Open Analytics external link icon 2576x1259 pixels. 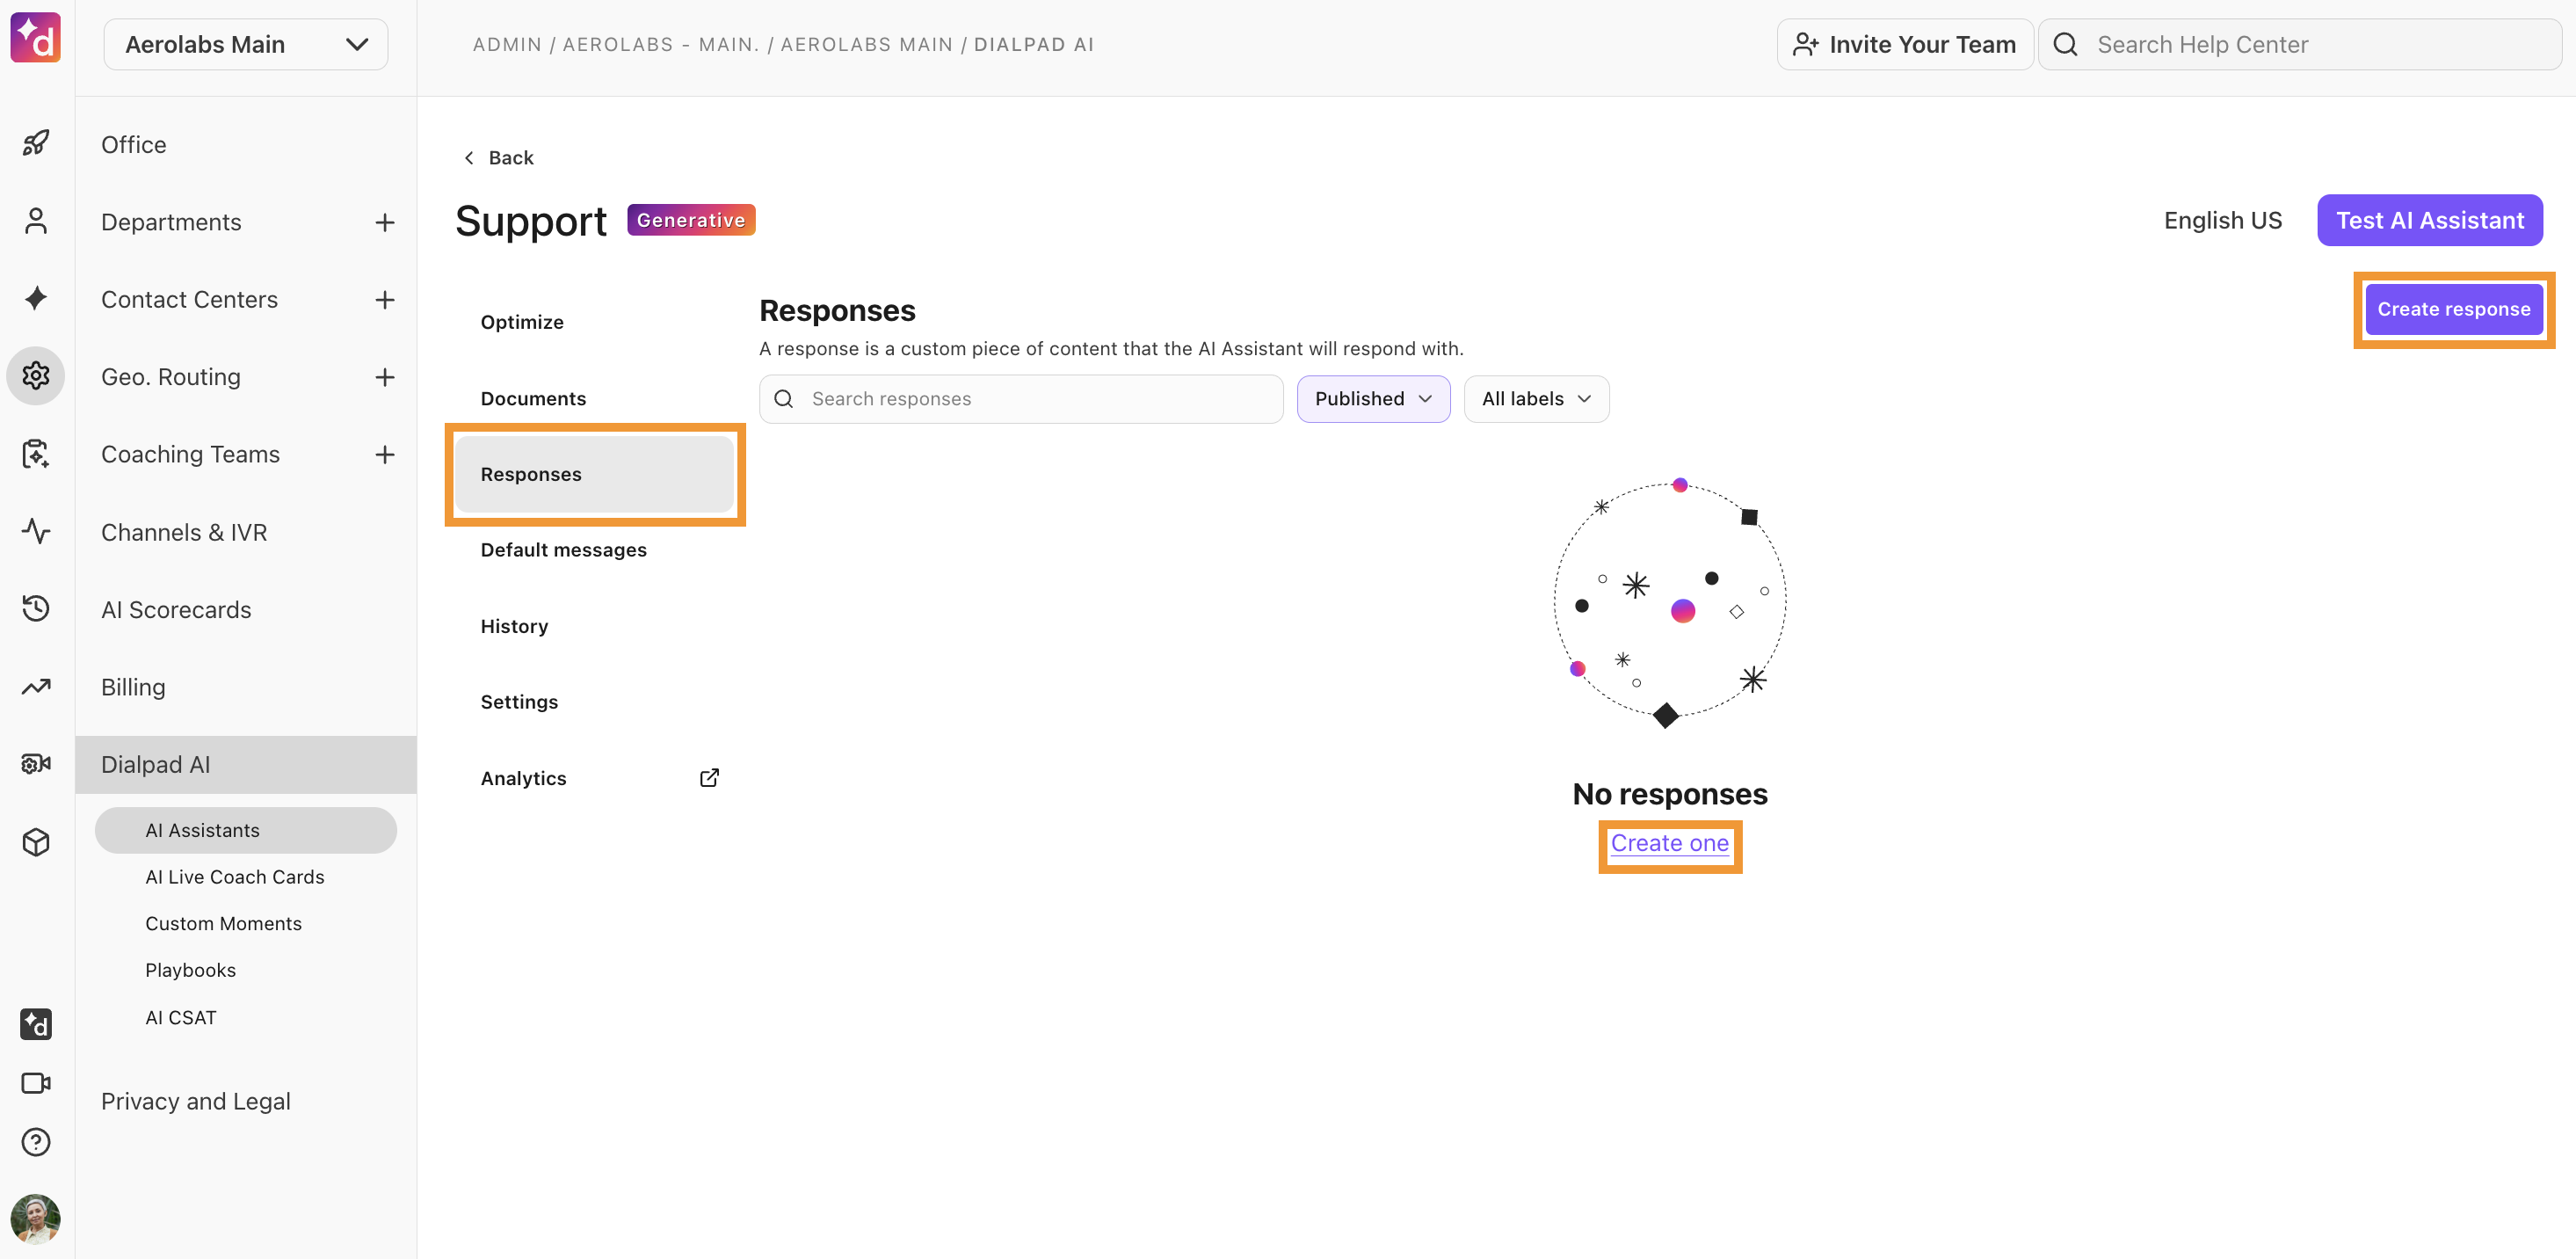pos(709,778)
